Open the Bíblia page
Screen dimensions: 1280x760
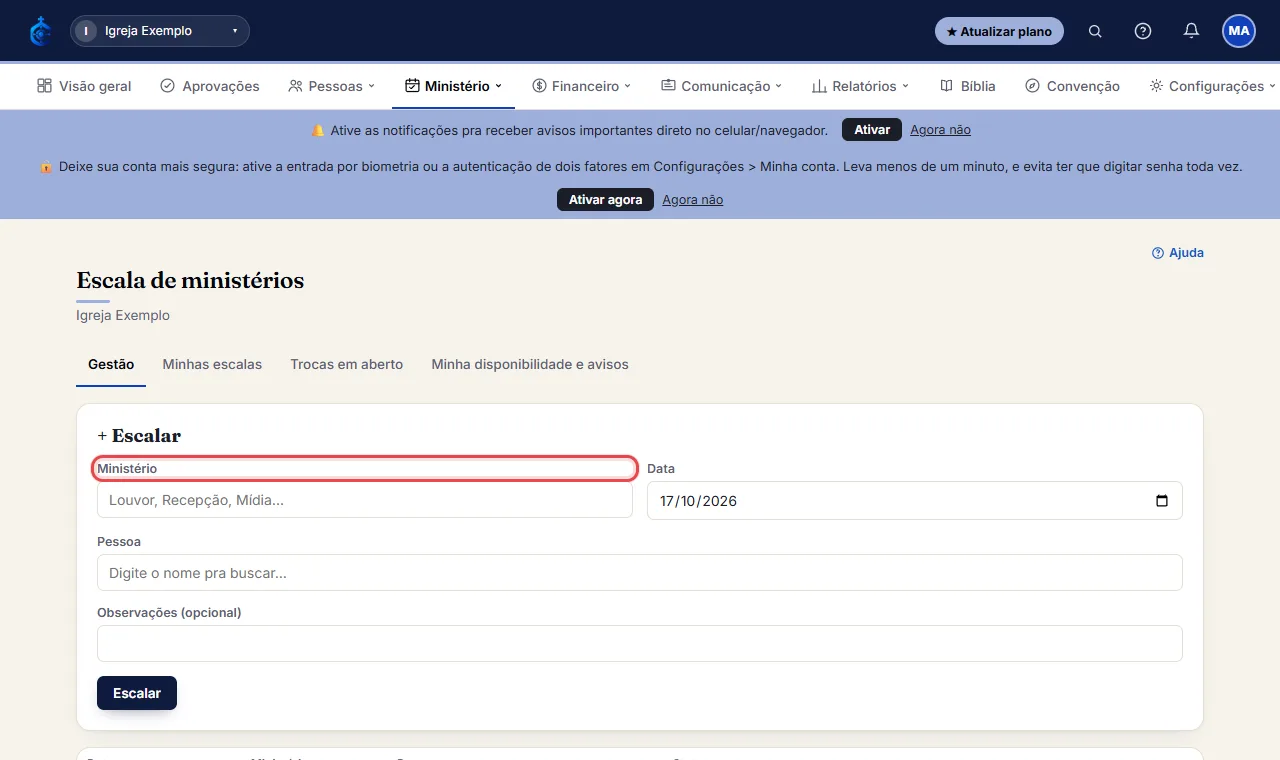coord(968,86)
